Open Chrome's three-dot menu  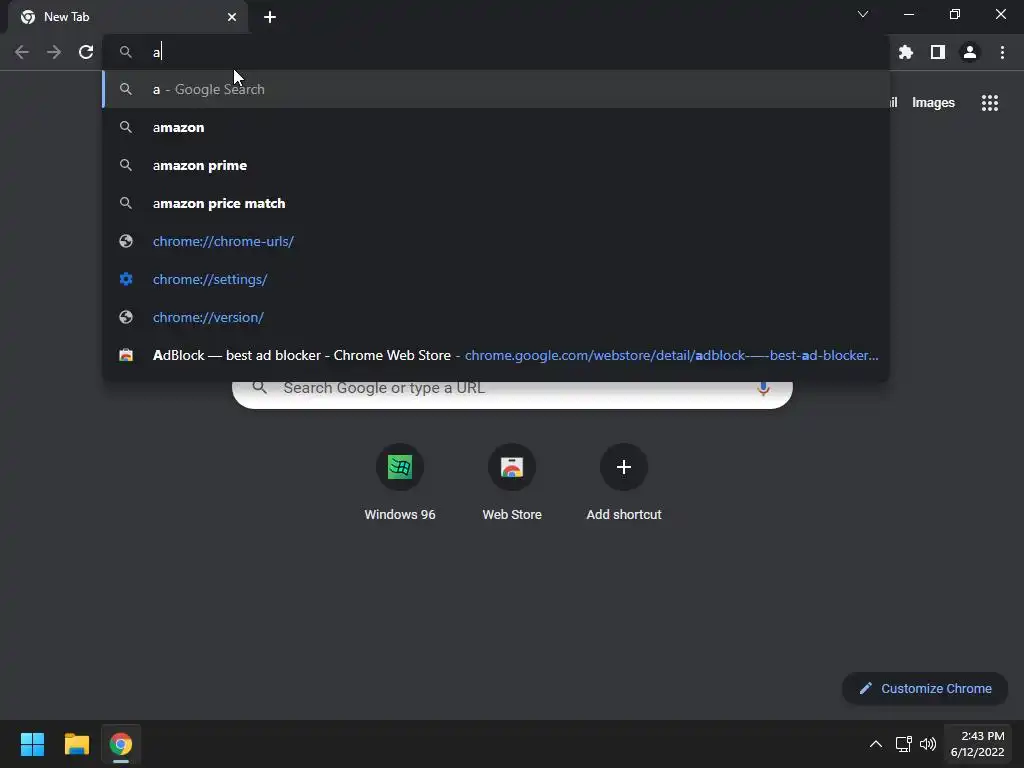(1002, 52)
